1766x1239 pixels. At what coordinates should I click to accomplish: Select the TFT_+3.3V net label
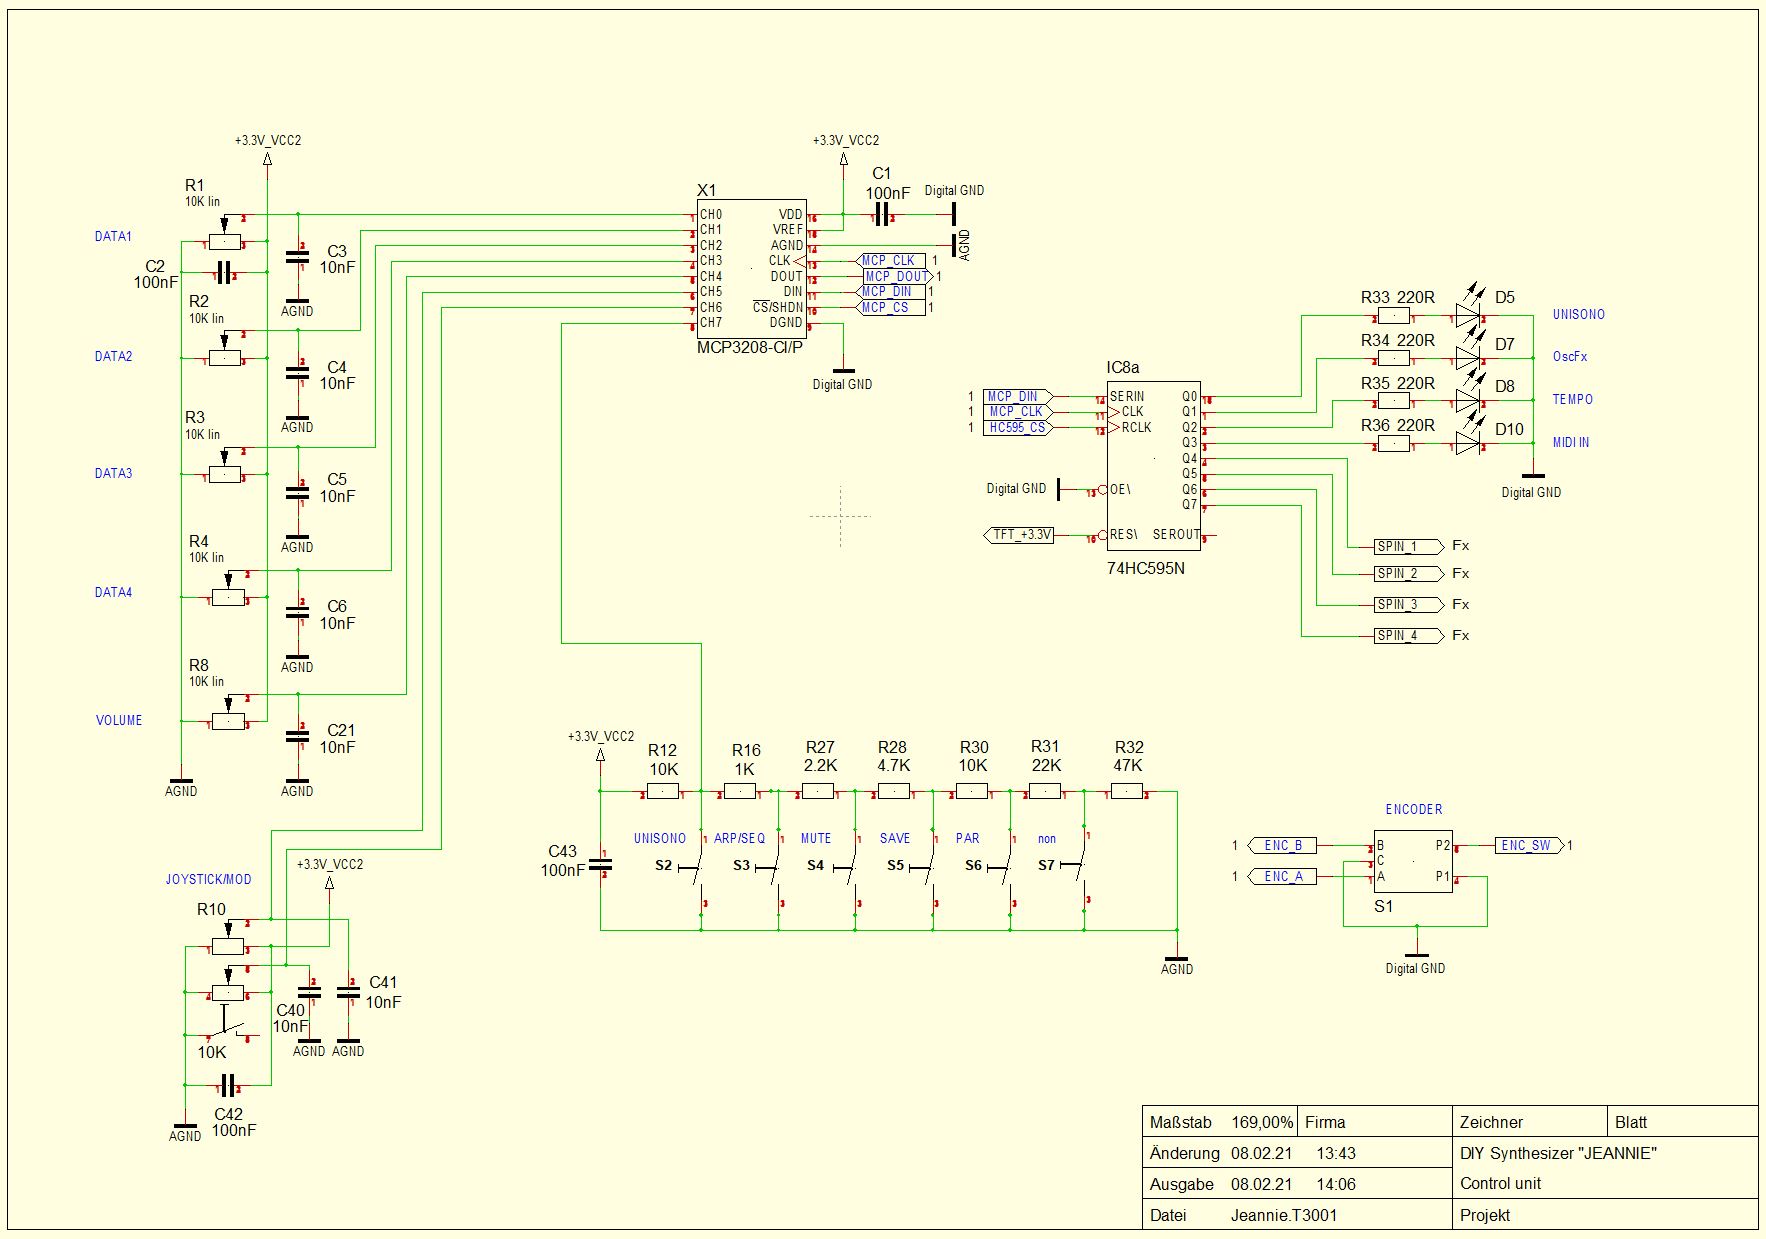[x=1020, y=535]
